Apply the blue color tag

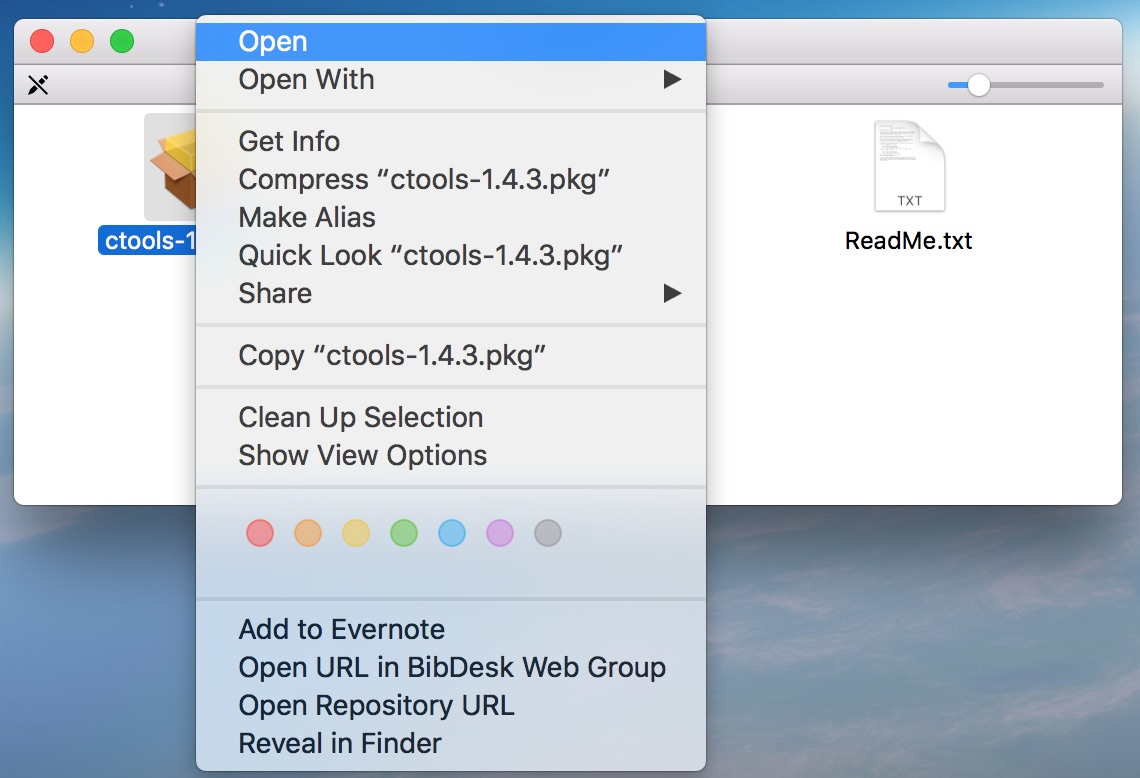point(452,533)
